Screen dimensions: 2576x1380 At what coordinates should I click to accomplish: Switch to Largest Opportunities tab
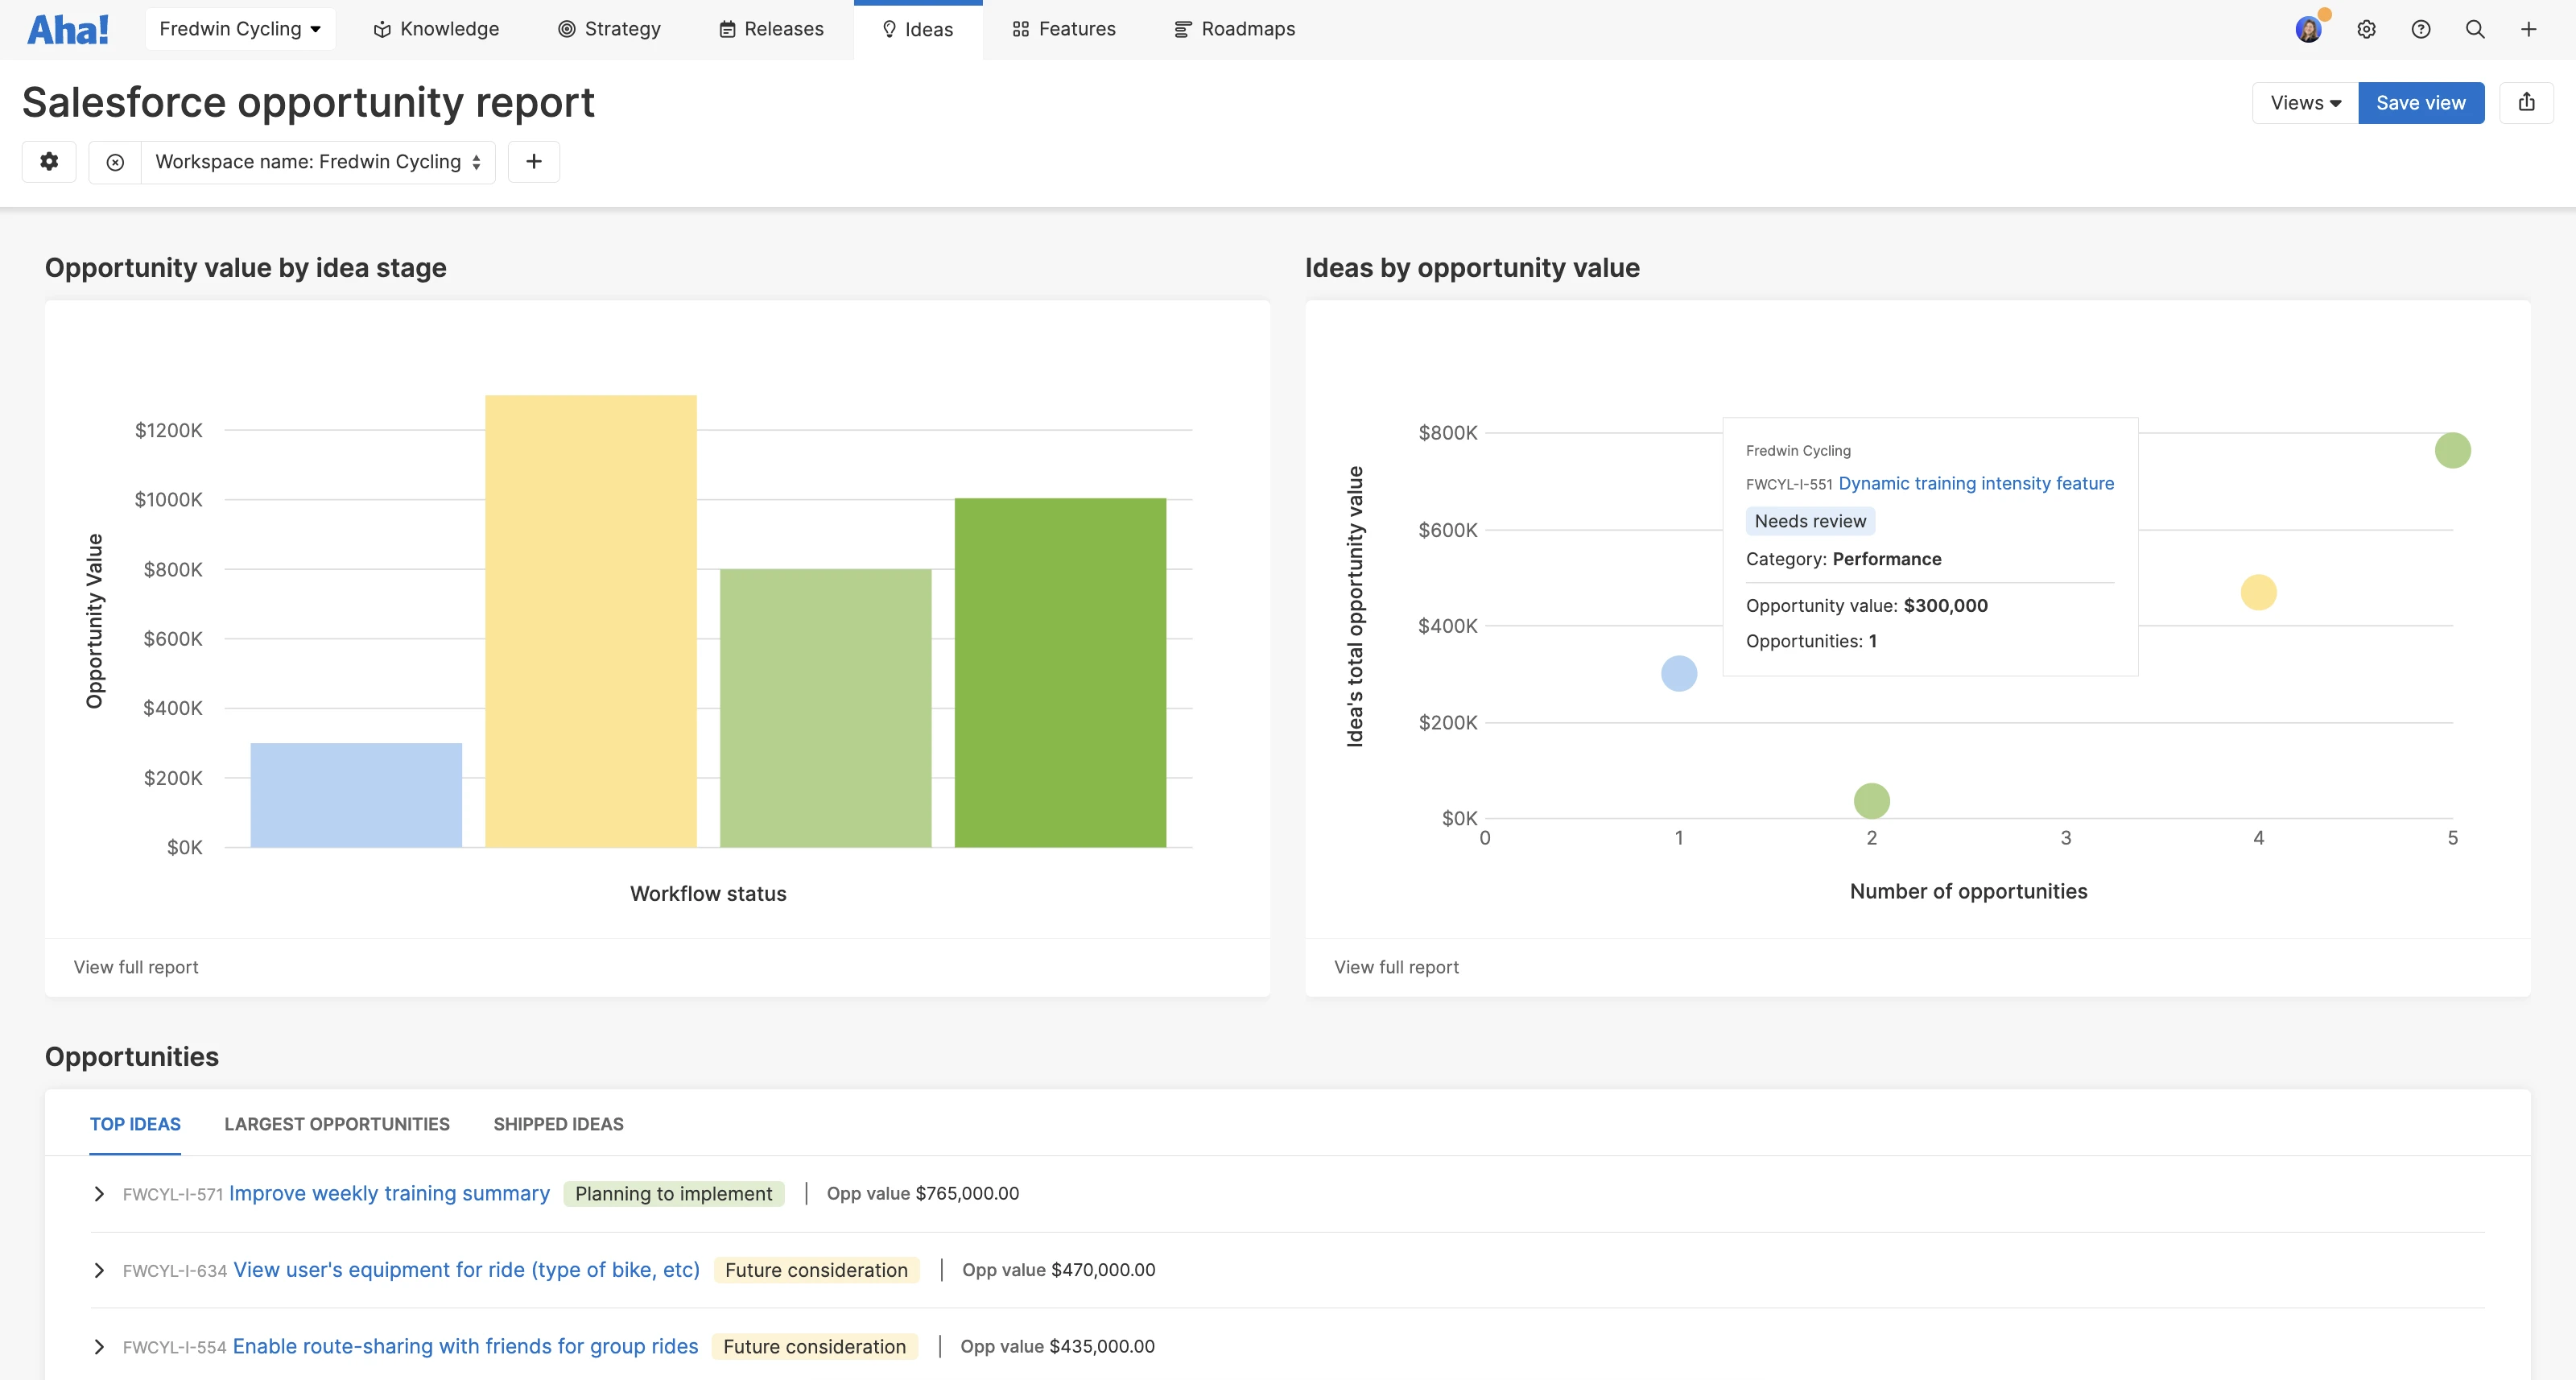click(x=337, y=1124)
